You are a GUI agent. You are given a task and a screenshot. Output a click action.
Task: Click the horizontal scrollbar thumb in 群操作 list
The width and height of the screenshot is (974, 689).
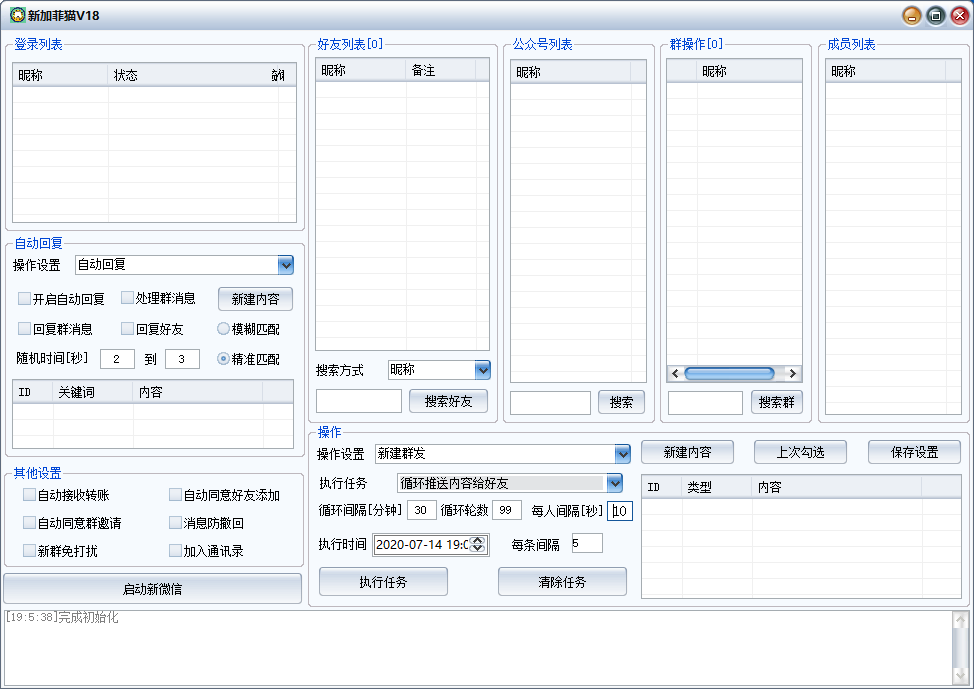(728, 373)
